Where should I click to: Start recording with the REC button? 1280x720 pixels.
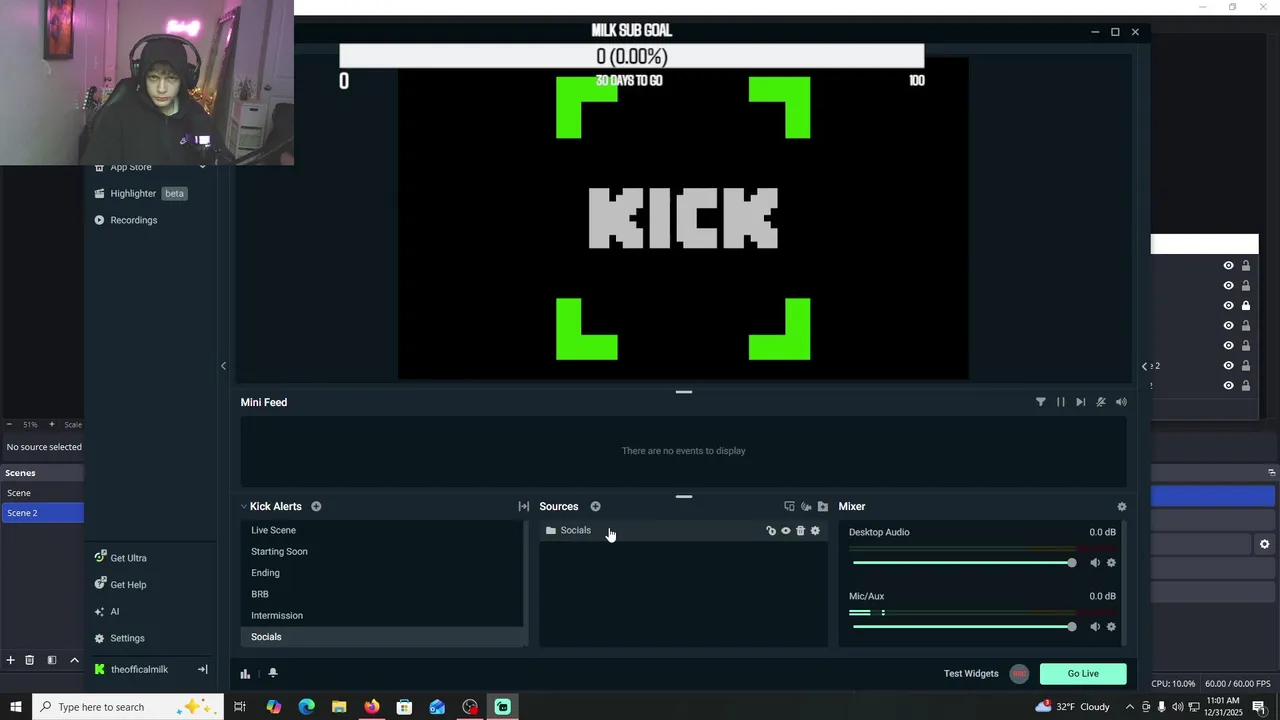click(1019, 674)
